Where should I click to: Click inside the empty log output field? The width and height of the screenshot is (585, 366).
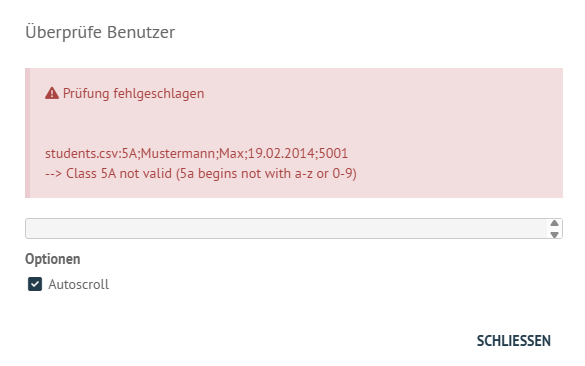click(x=287, y=228)
